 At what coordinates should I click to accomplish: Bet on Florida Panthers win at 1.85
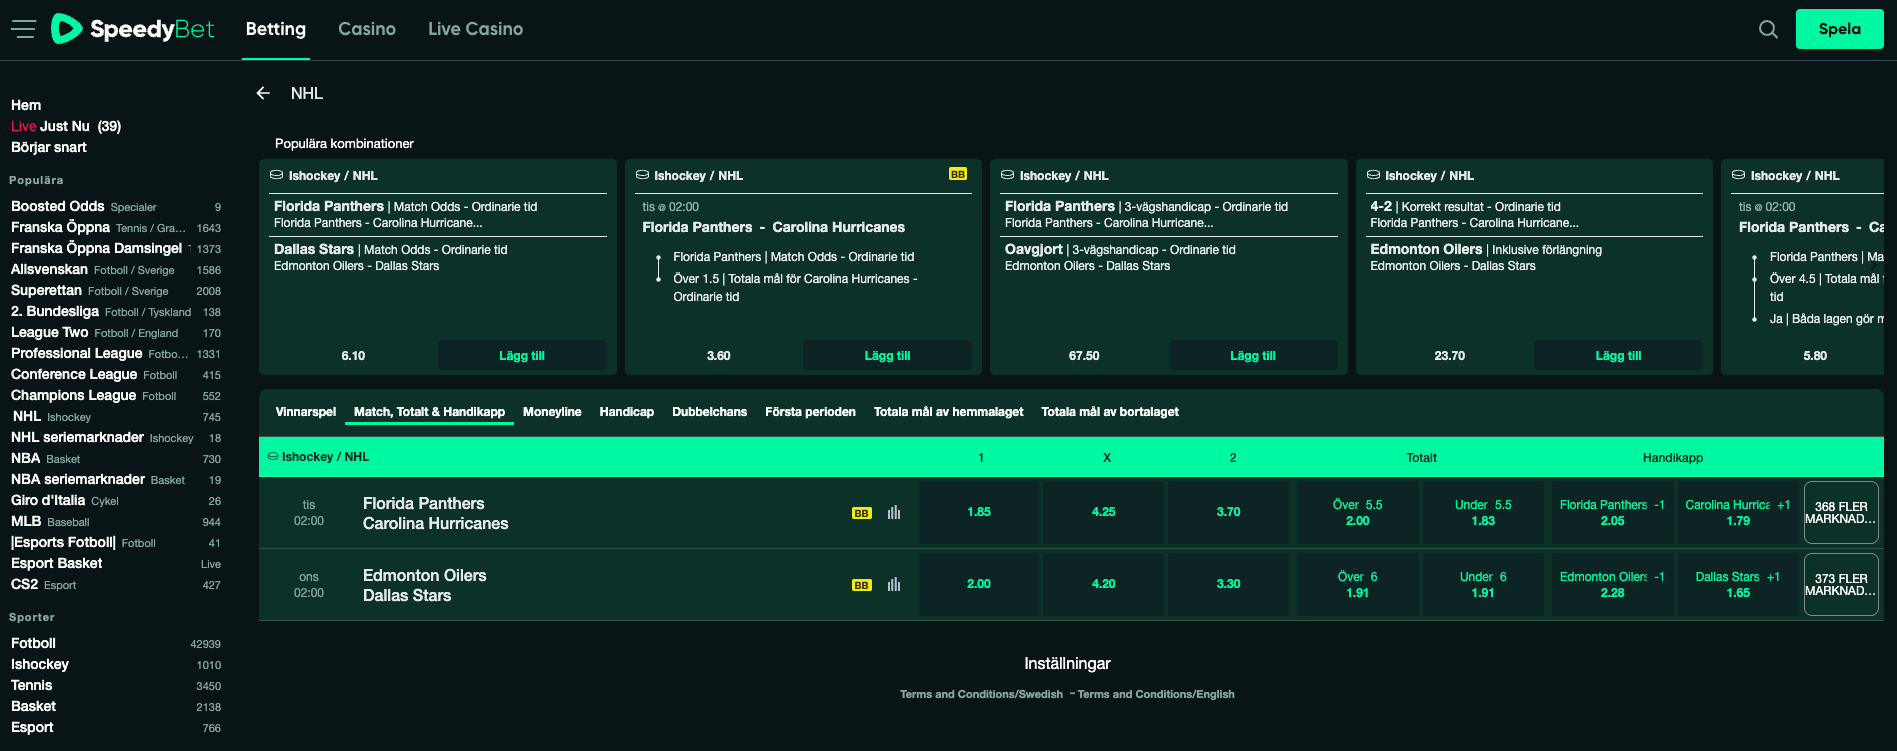979,512
